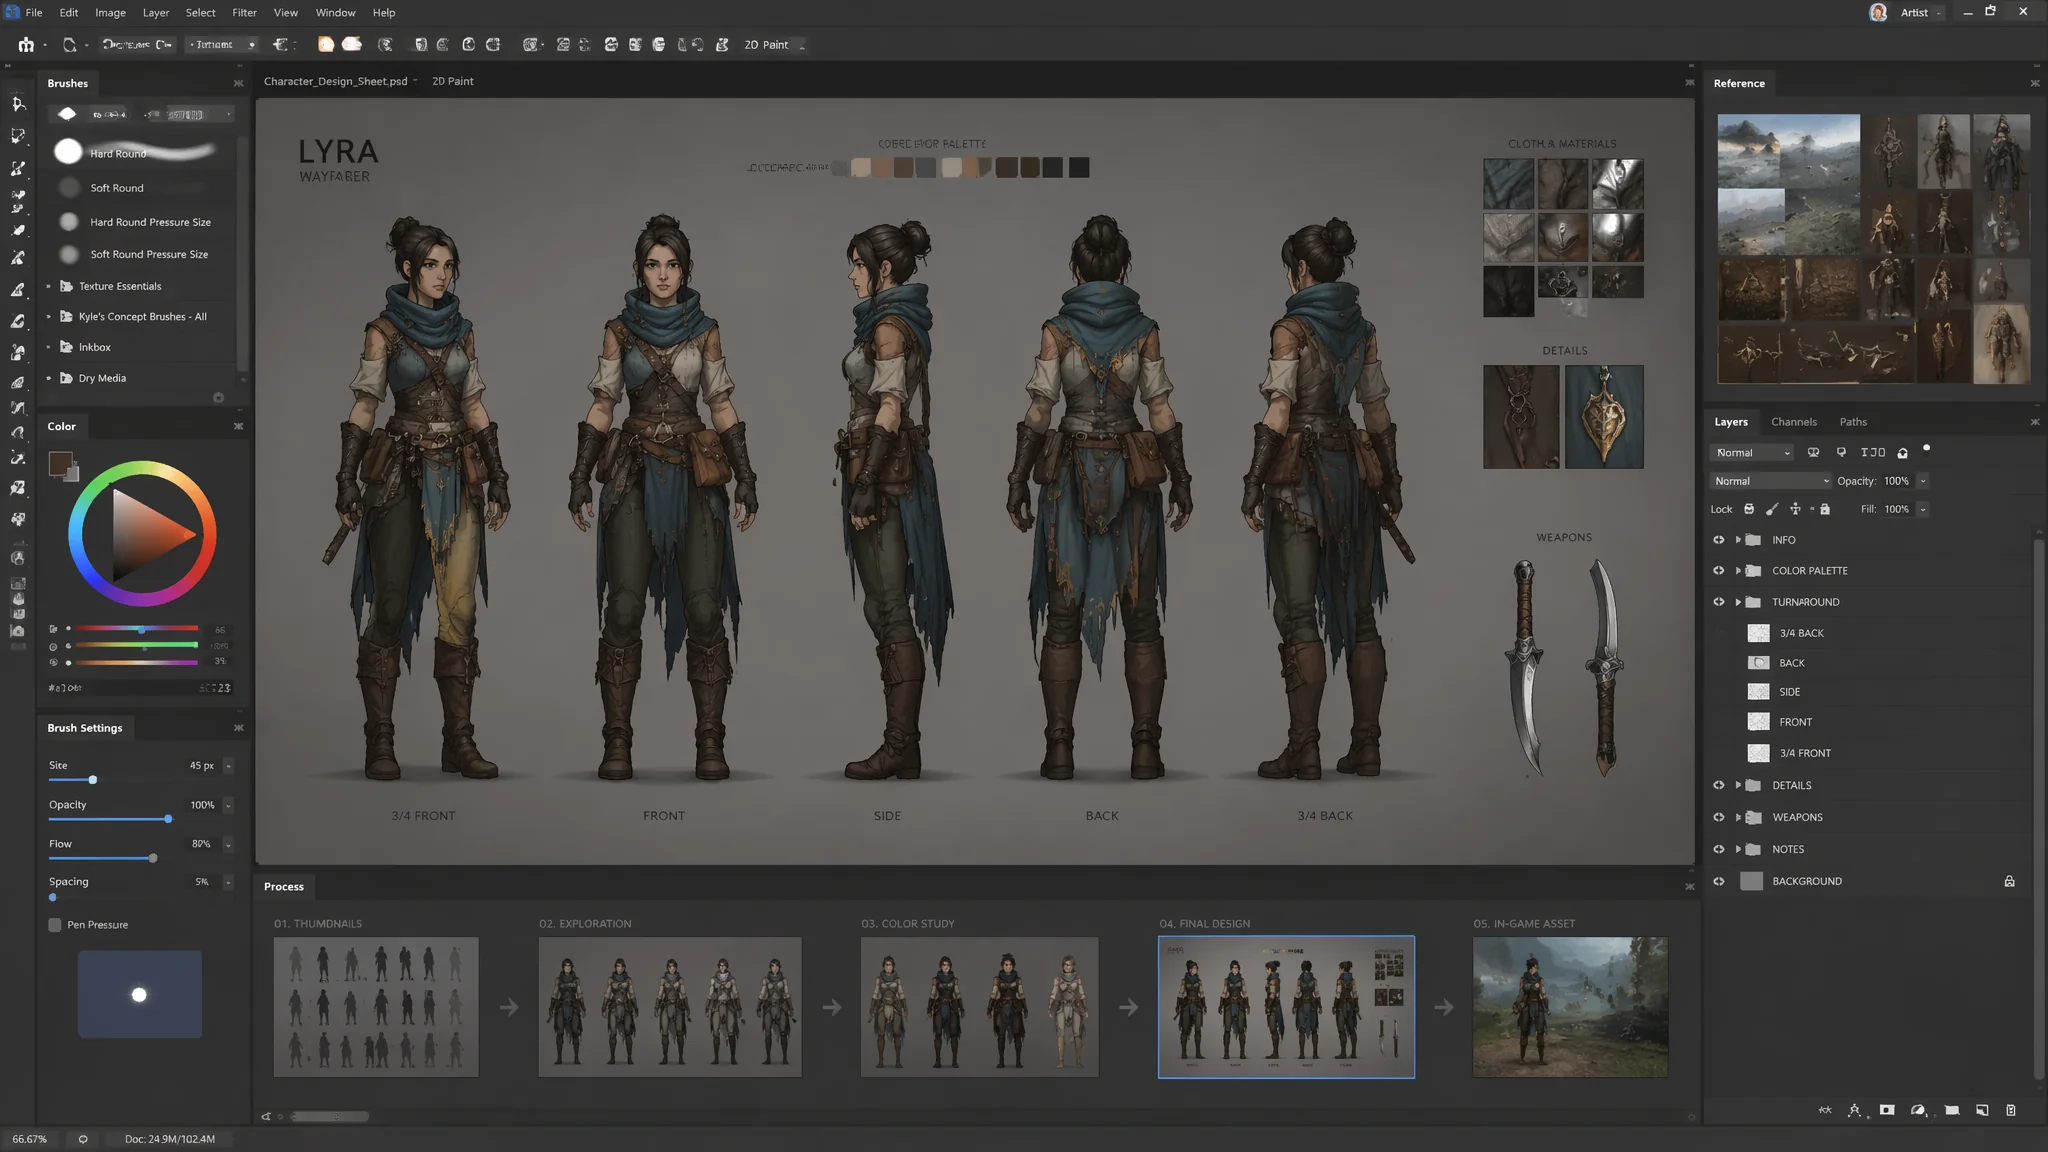The image size is (2048, 1152).
Task: Open the 01. THUMBNAILS process image
Action: pos(376,1007)
